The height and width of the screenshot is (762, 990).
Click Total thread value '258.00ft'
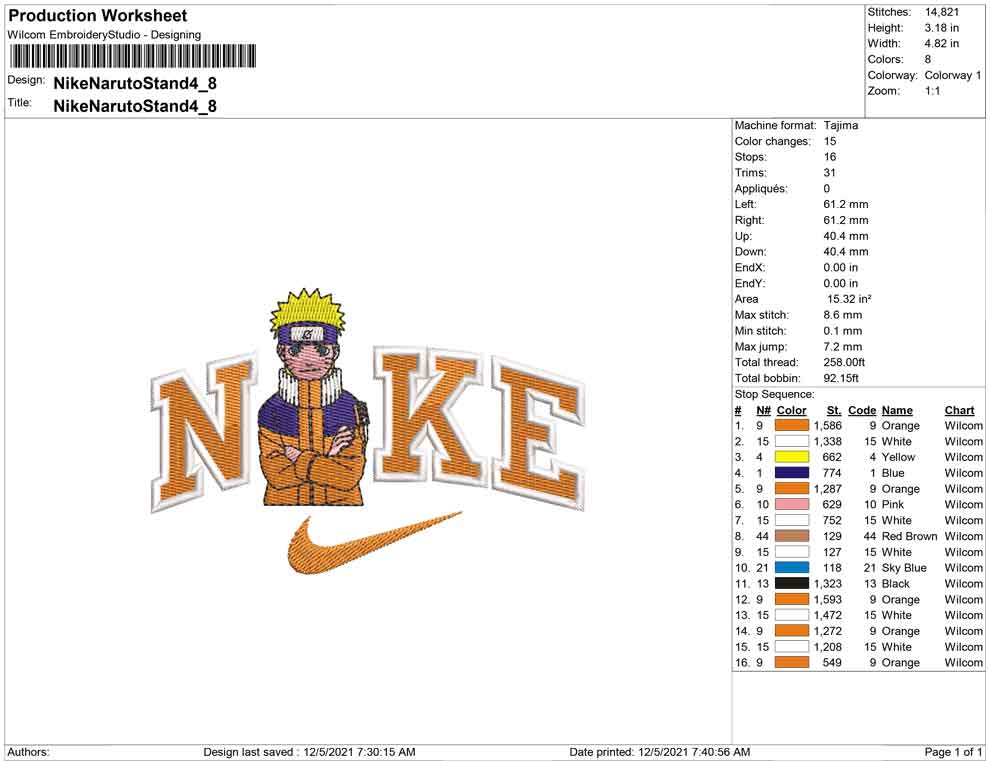(844, 362)
